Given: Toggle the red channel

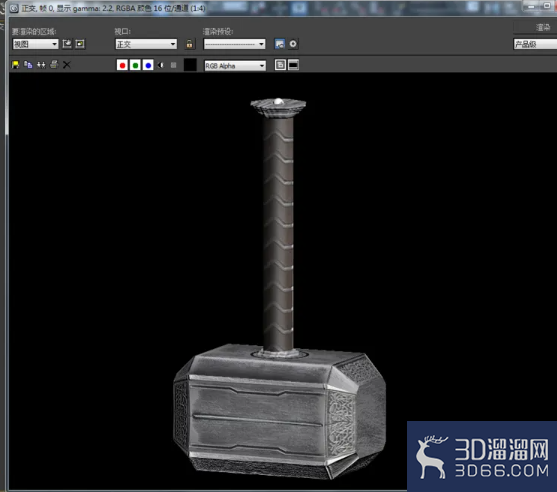Looking at the screenshot, I should pyautogui.click(x=122, y=65).
